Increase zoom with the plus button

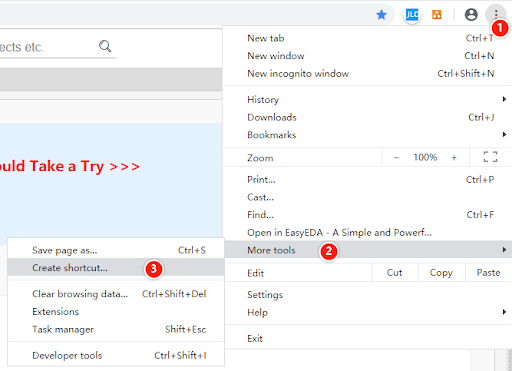454,157
